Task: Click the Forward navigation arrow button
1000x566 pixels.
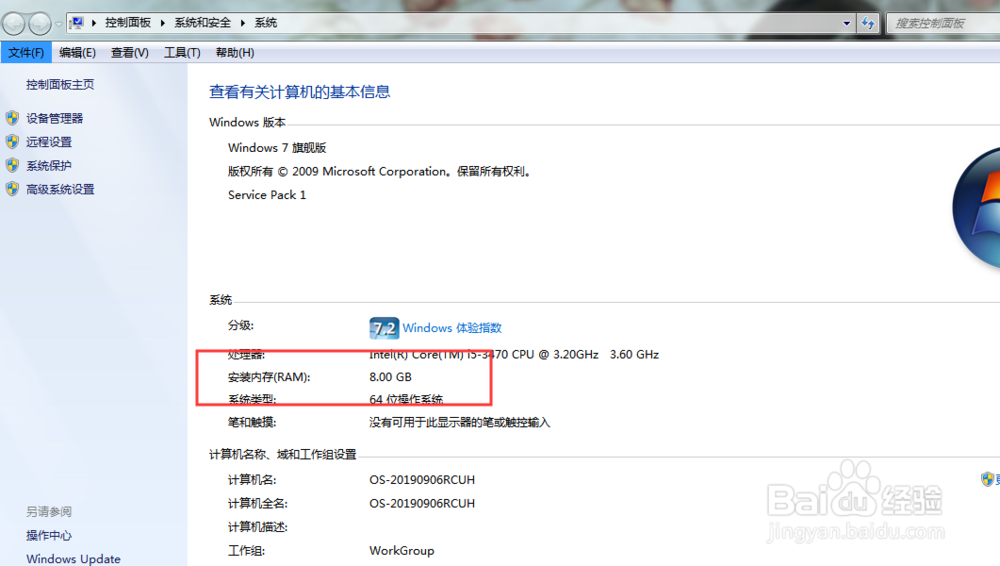Action: point(40,24)
